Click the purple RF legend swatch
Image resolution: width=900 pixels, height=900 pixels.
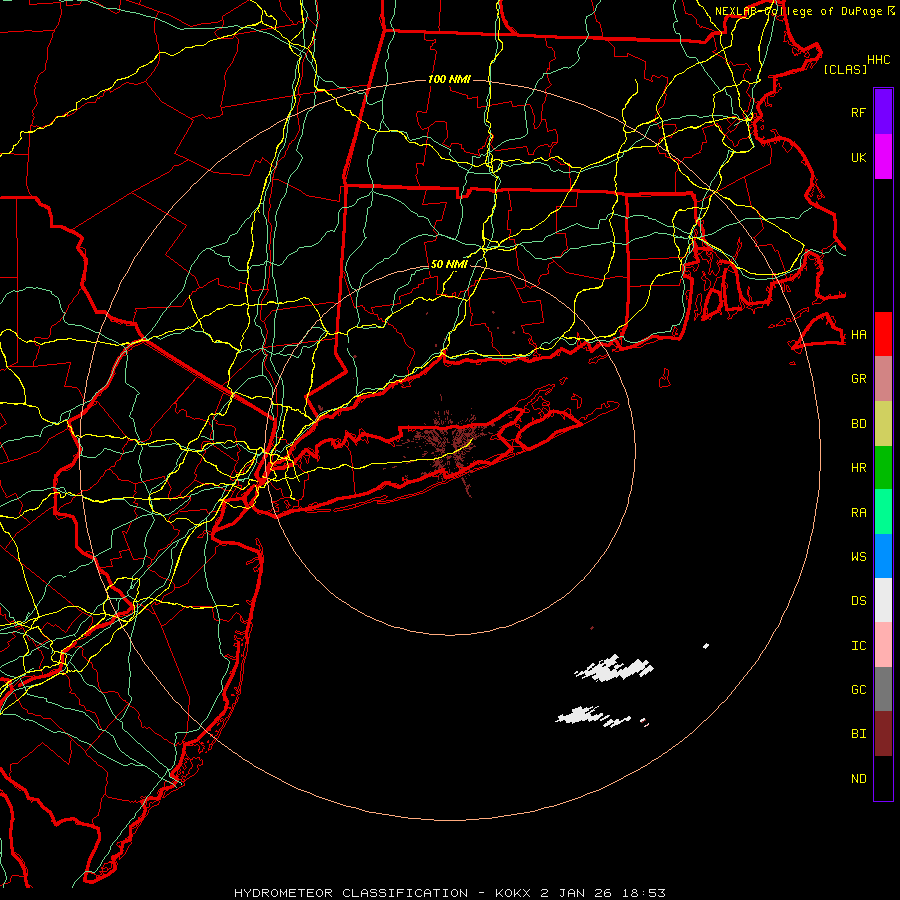(x=883, y=112)
